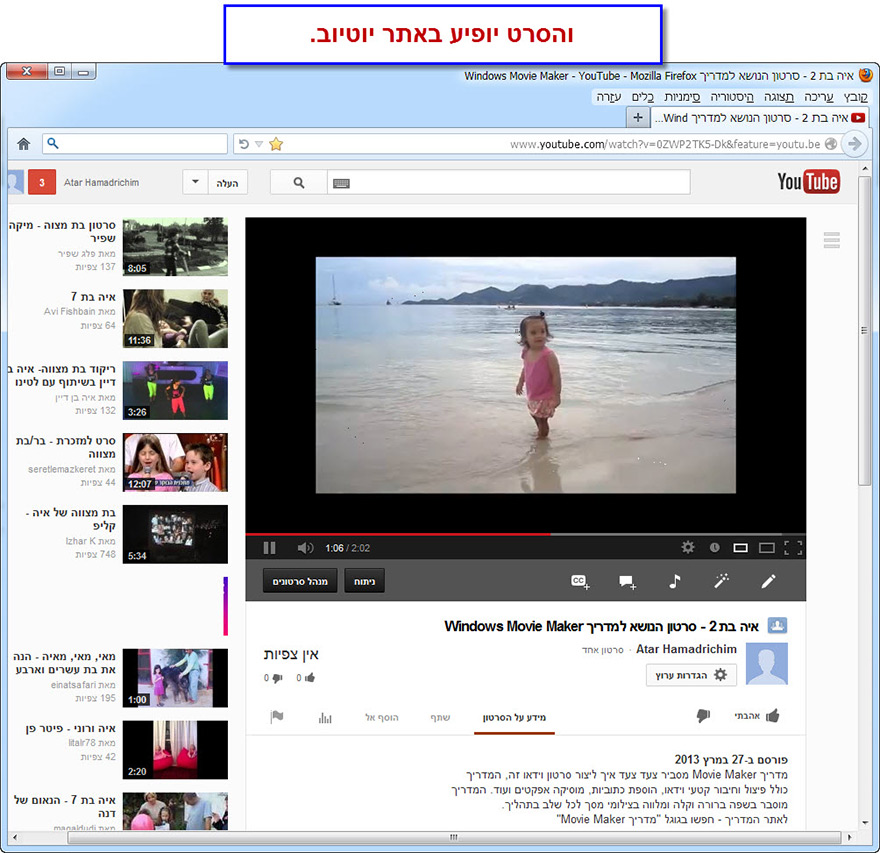
Task: Mute the video with the speaker icon
Action: point(305,548)
